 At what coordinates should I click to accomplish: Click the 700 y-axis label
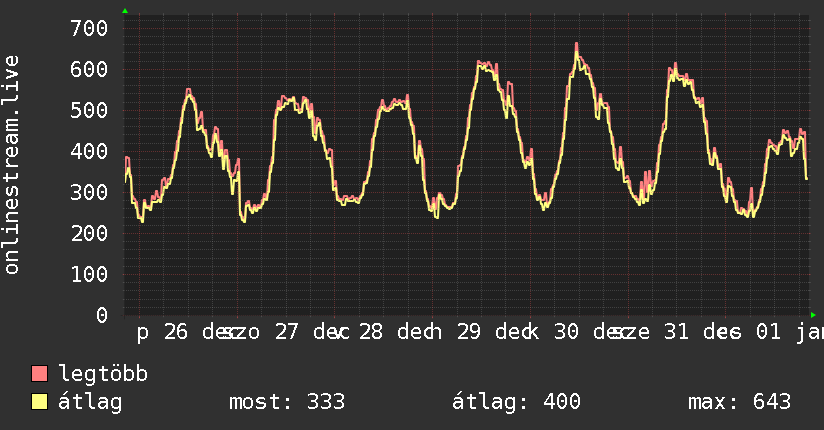89,28
